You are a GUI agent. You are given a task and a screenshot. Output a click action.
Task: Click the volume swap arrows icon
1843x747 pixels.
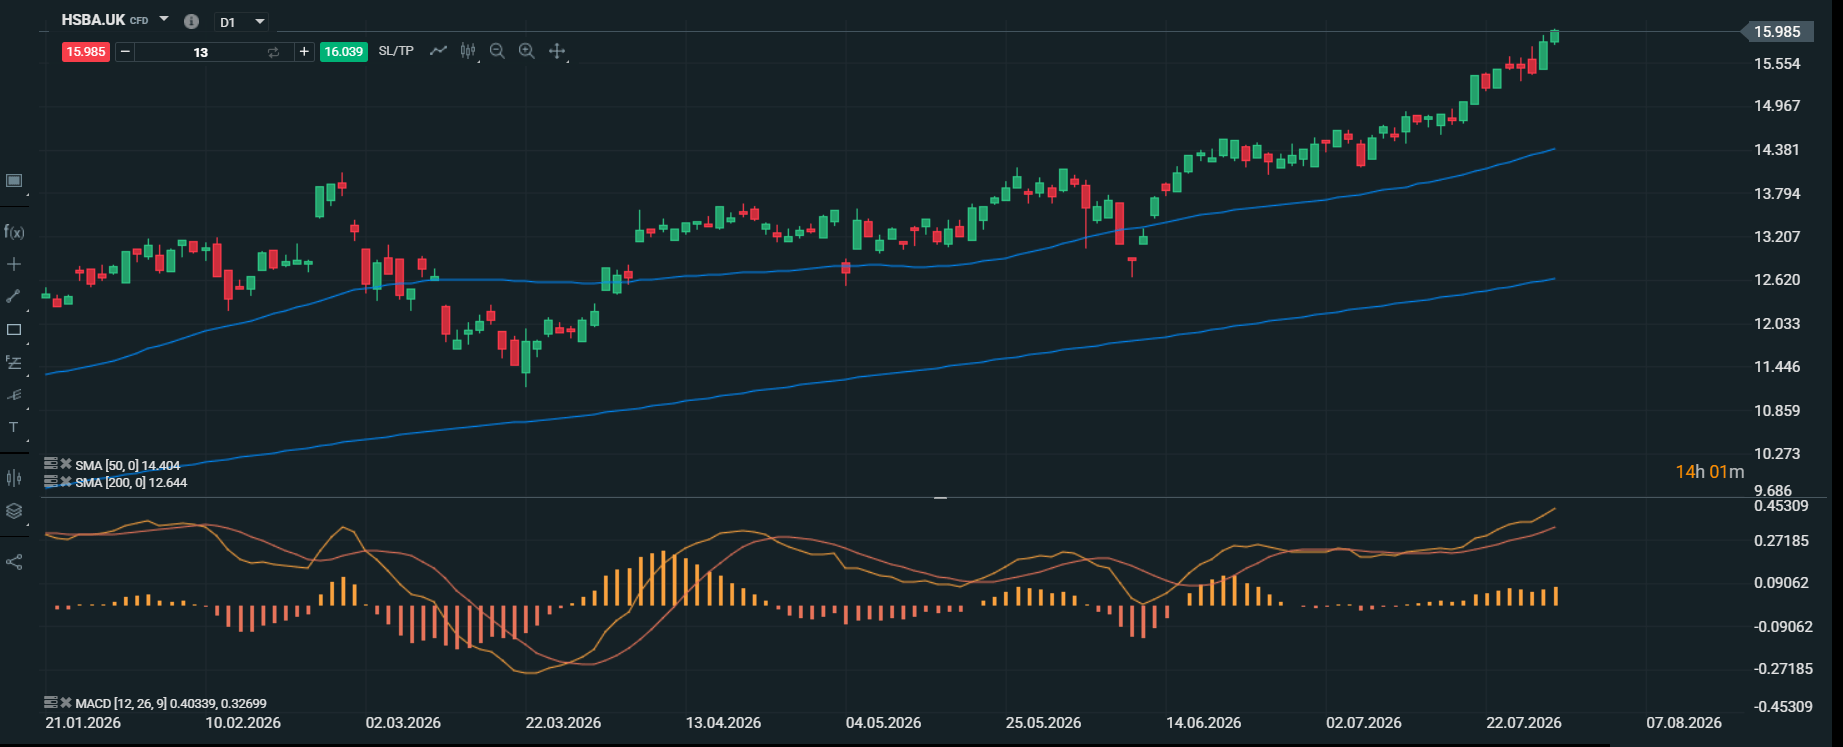273,52
